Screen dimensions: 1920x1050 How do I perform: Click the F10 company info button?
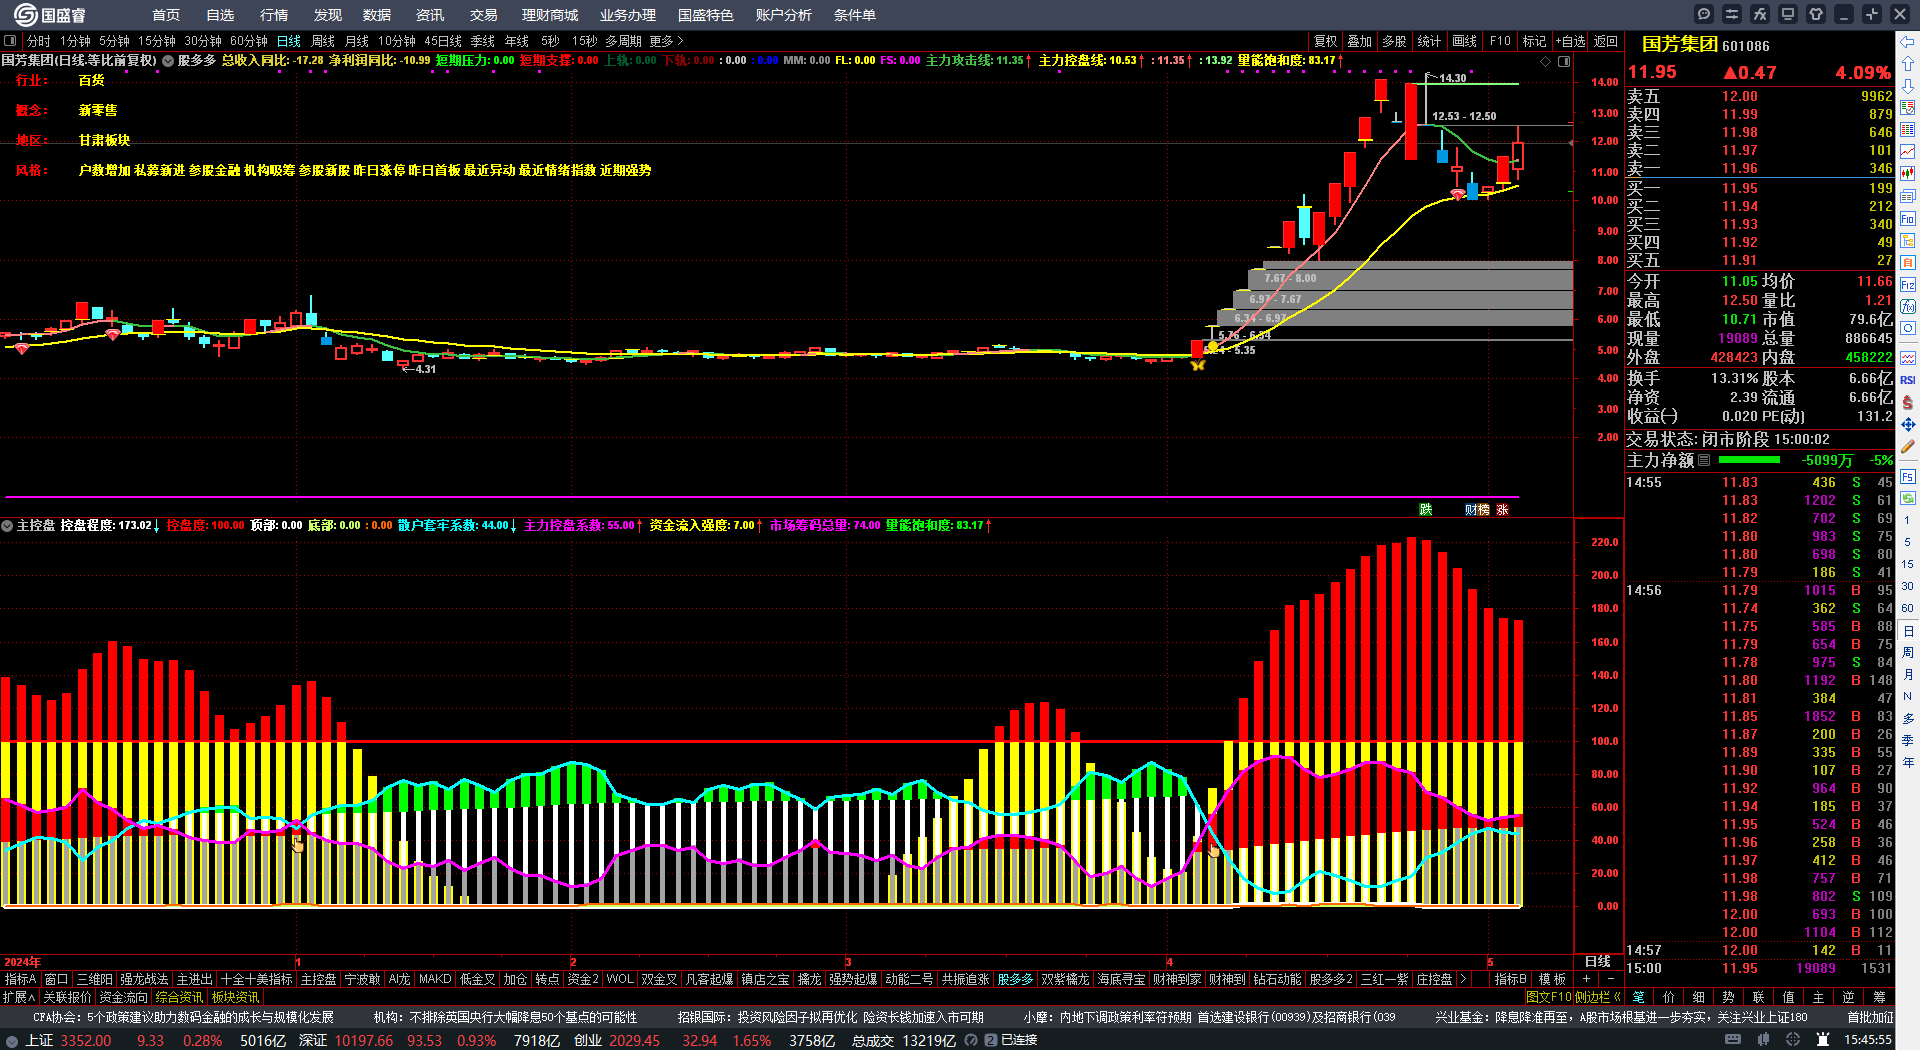click(1500, 41)
